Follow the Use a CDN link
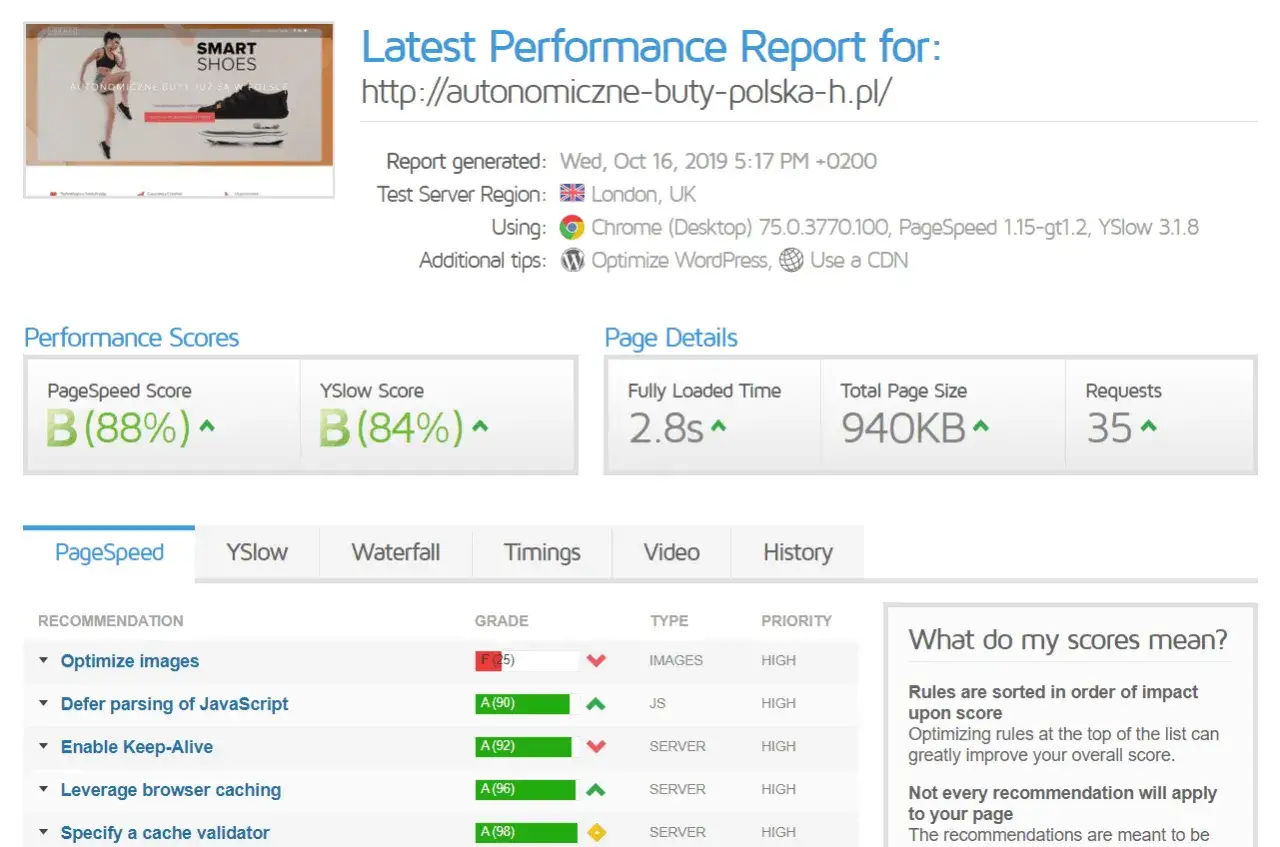1280x847 pixels. click(x=859, y=261)
